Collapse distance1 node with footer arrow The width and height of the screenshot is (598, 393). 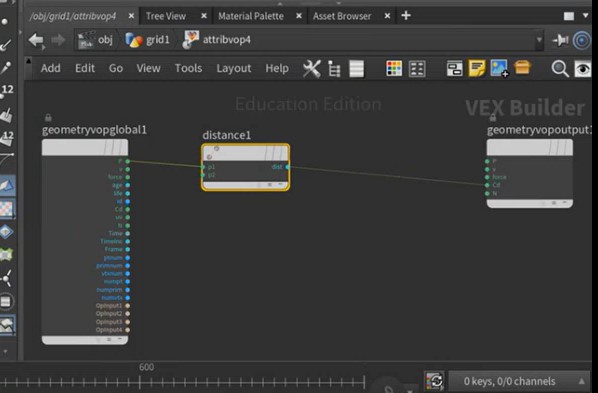[x=281, y=185]
